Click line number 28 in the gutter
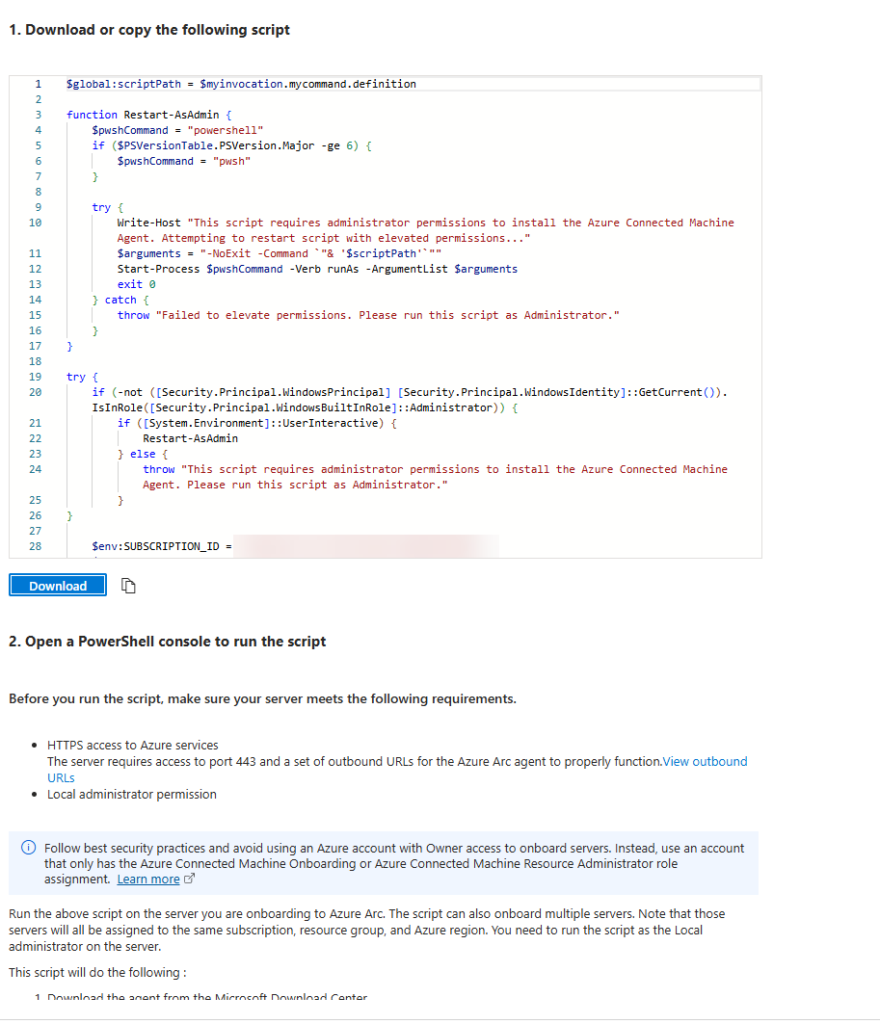 [x=35, y=546]
